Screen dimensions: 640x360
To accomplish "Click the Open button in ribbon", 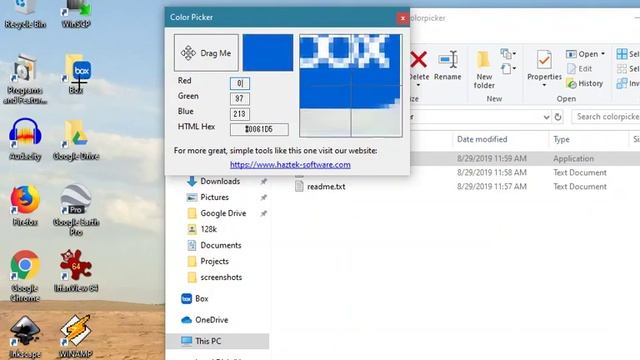I will pos(582,54).
